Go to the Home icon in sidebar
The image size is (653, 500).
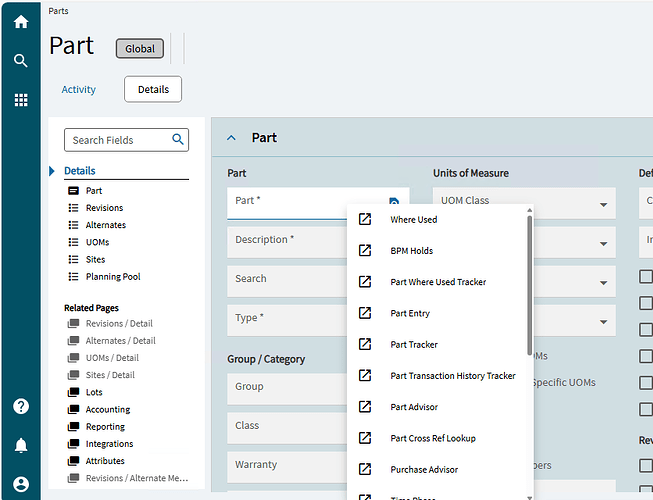pyautogui.click(x=21, y=22)
